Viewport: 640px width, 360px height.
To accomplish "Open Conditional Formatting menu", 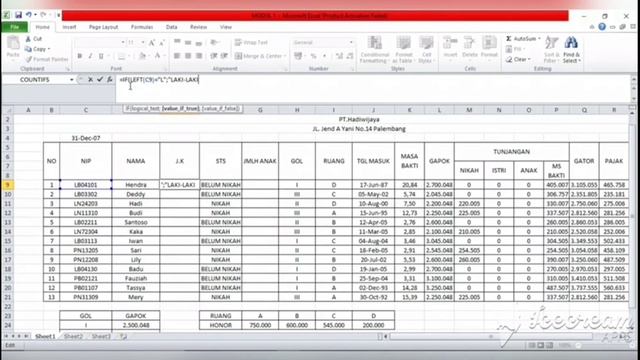I will coord(374,50).
